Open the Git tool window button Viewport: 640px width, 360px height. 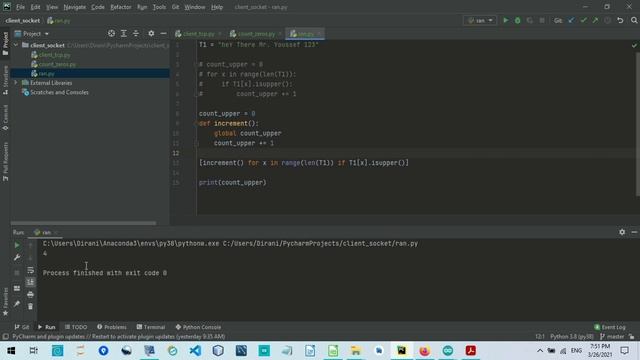tap(22, 327)
